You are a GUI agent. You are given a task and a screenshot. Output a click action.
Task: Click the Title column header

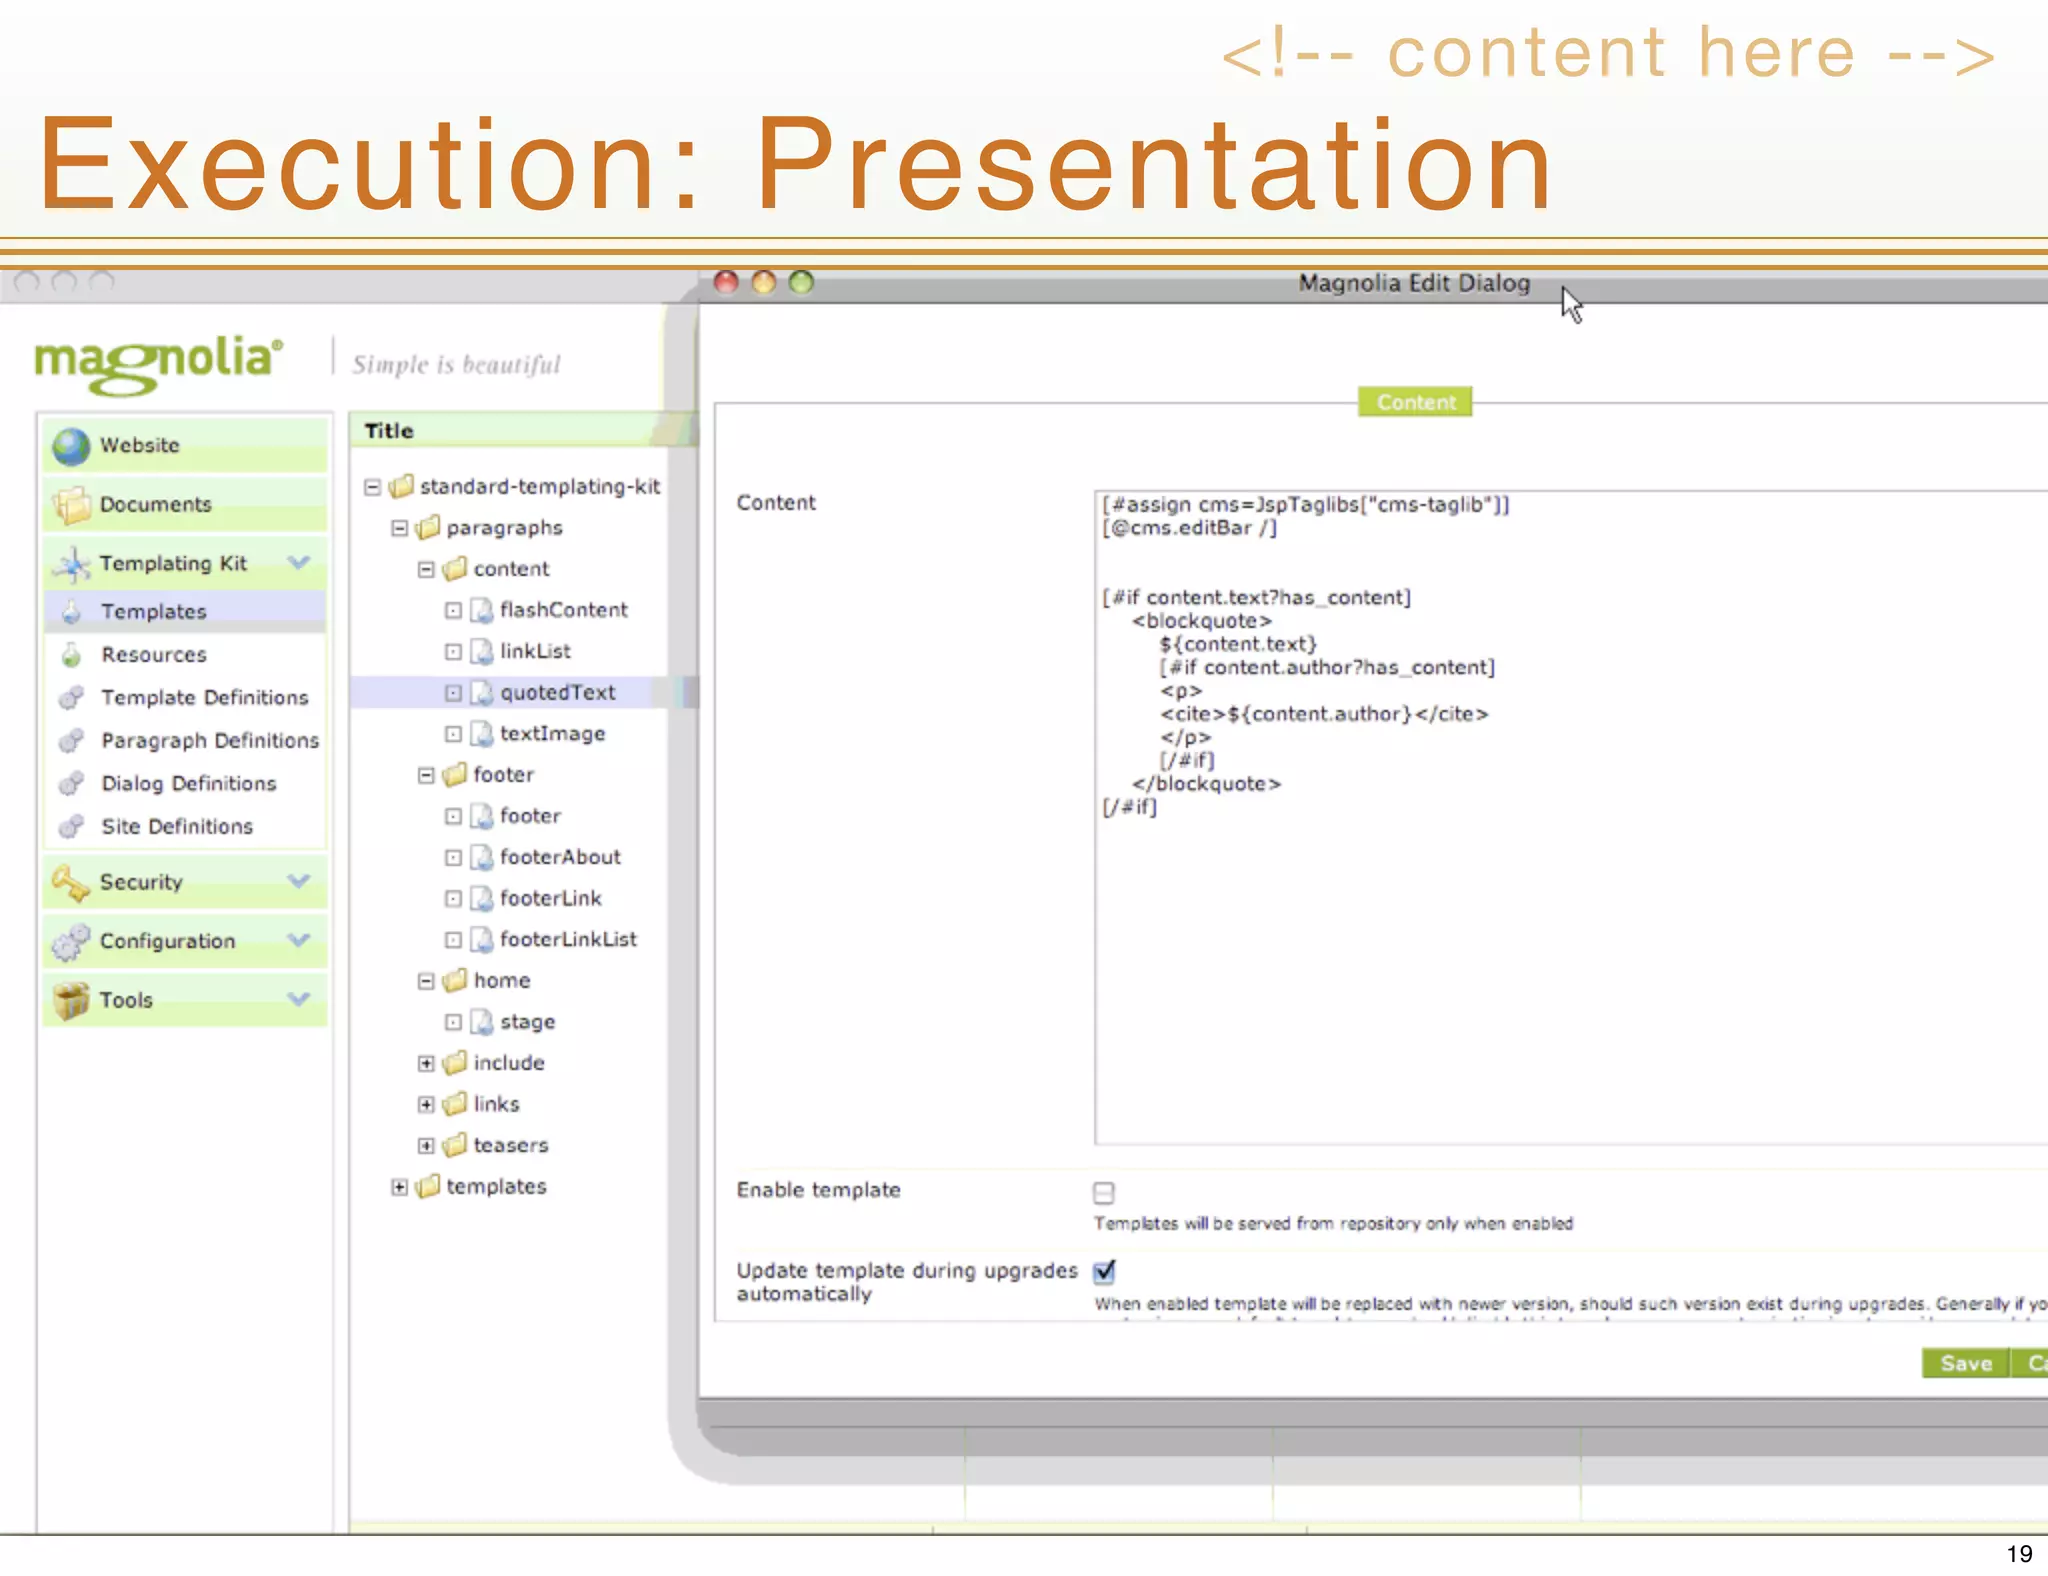tap(523, 430)
